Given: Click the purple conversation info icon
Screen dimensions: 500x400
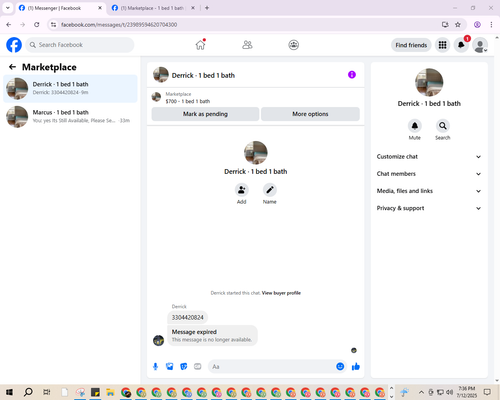Looking at the screenshot, I should tap(352, 75).
